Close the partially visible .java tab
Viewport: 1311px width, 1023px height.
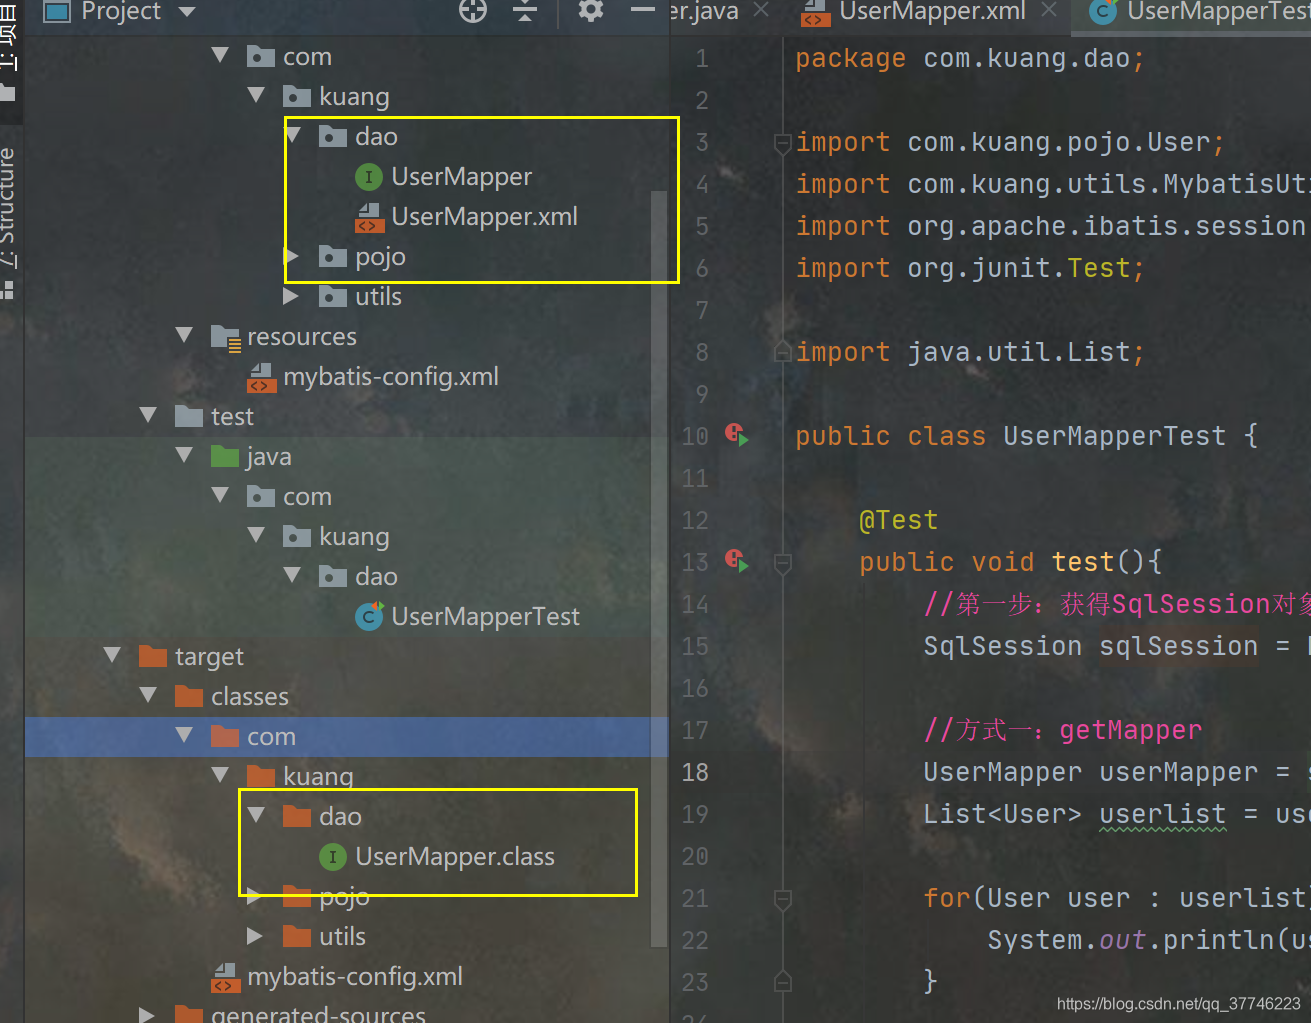point(761,10)
